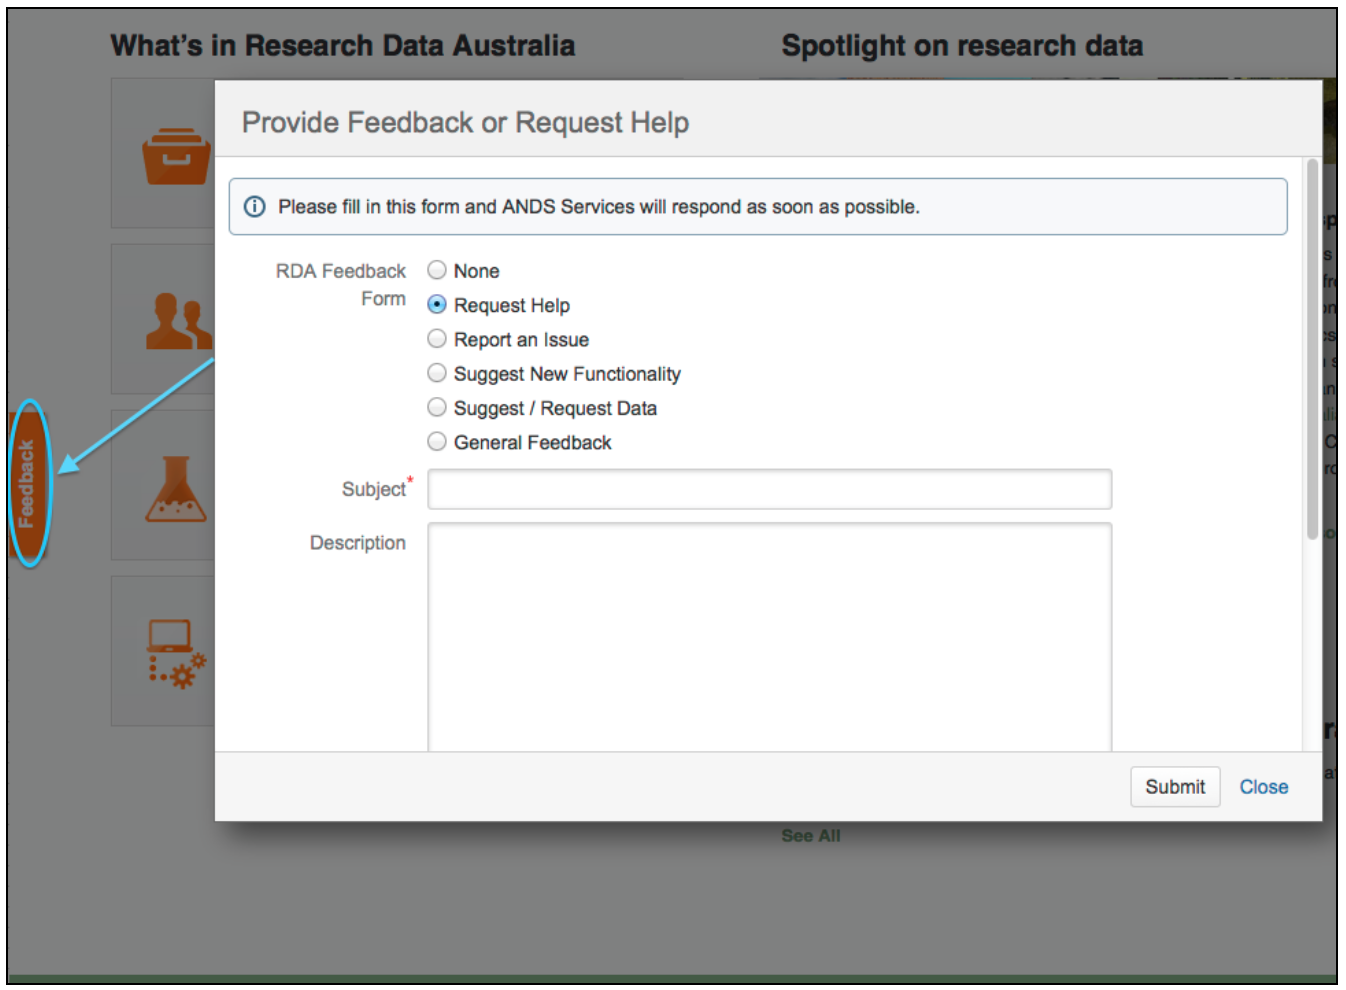This screenshot has width=1346, height=990.
Task: Pick the General Feedback radio button
Action: click(437, 441)
